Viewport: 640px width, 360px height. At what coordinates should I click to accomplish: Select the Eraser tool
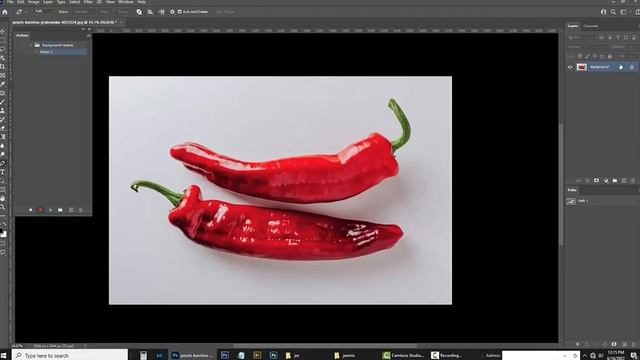(x=3, y=128)
